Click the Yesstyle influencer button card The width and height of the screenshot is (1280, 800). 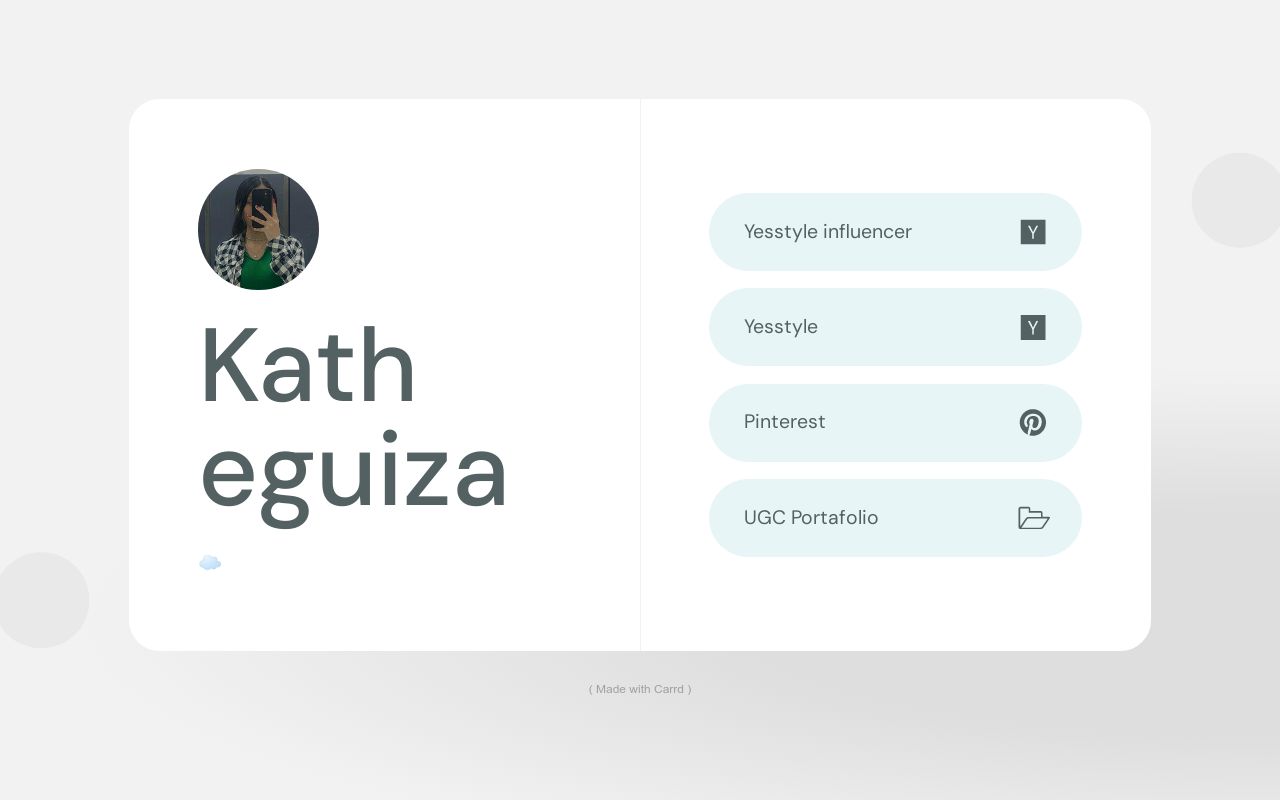[895, 232]
